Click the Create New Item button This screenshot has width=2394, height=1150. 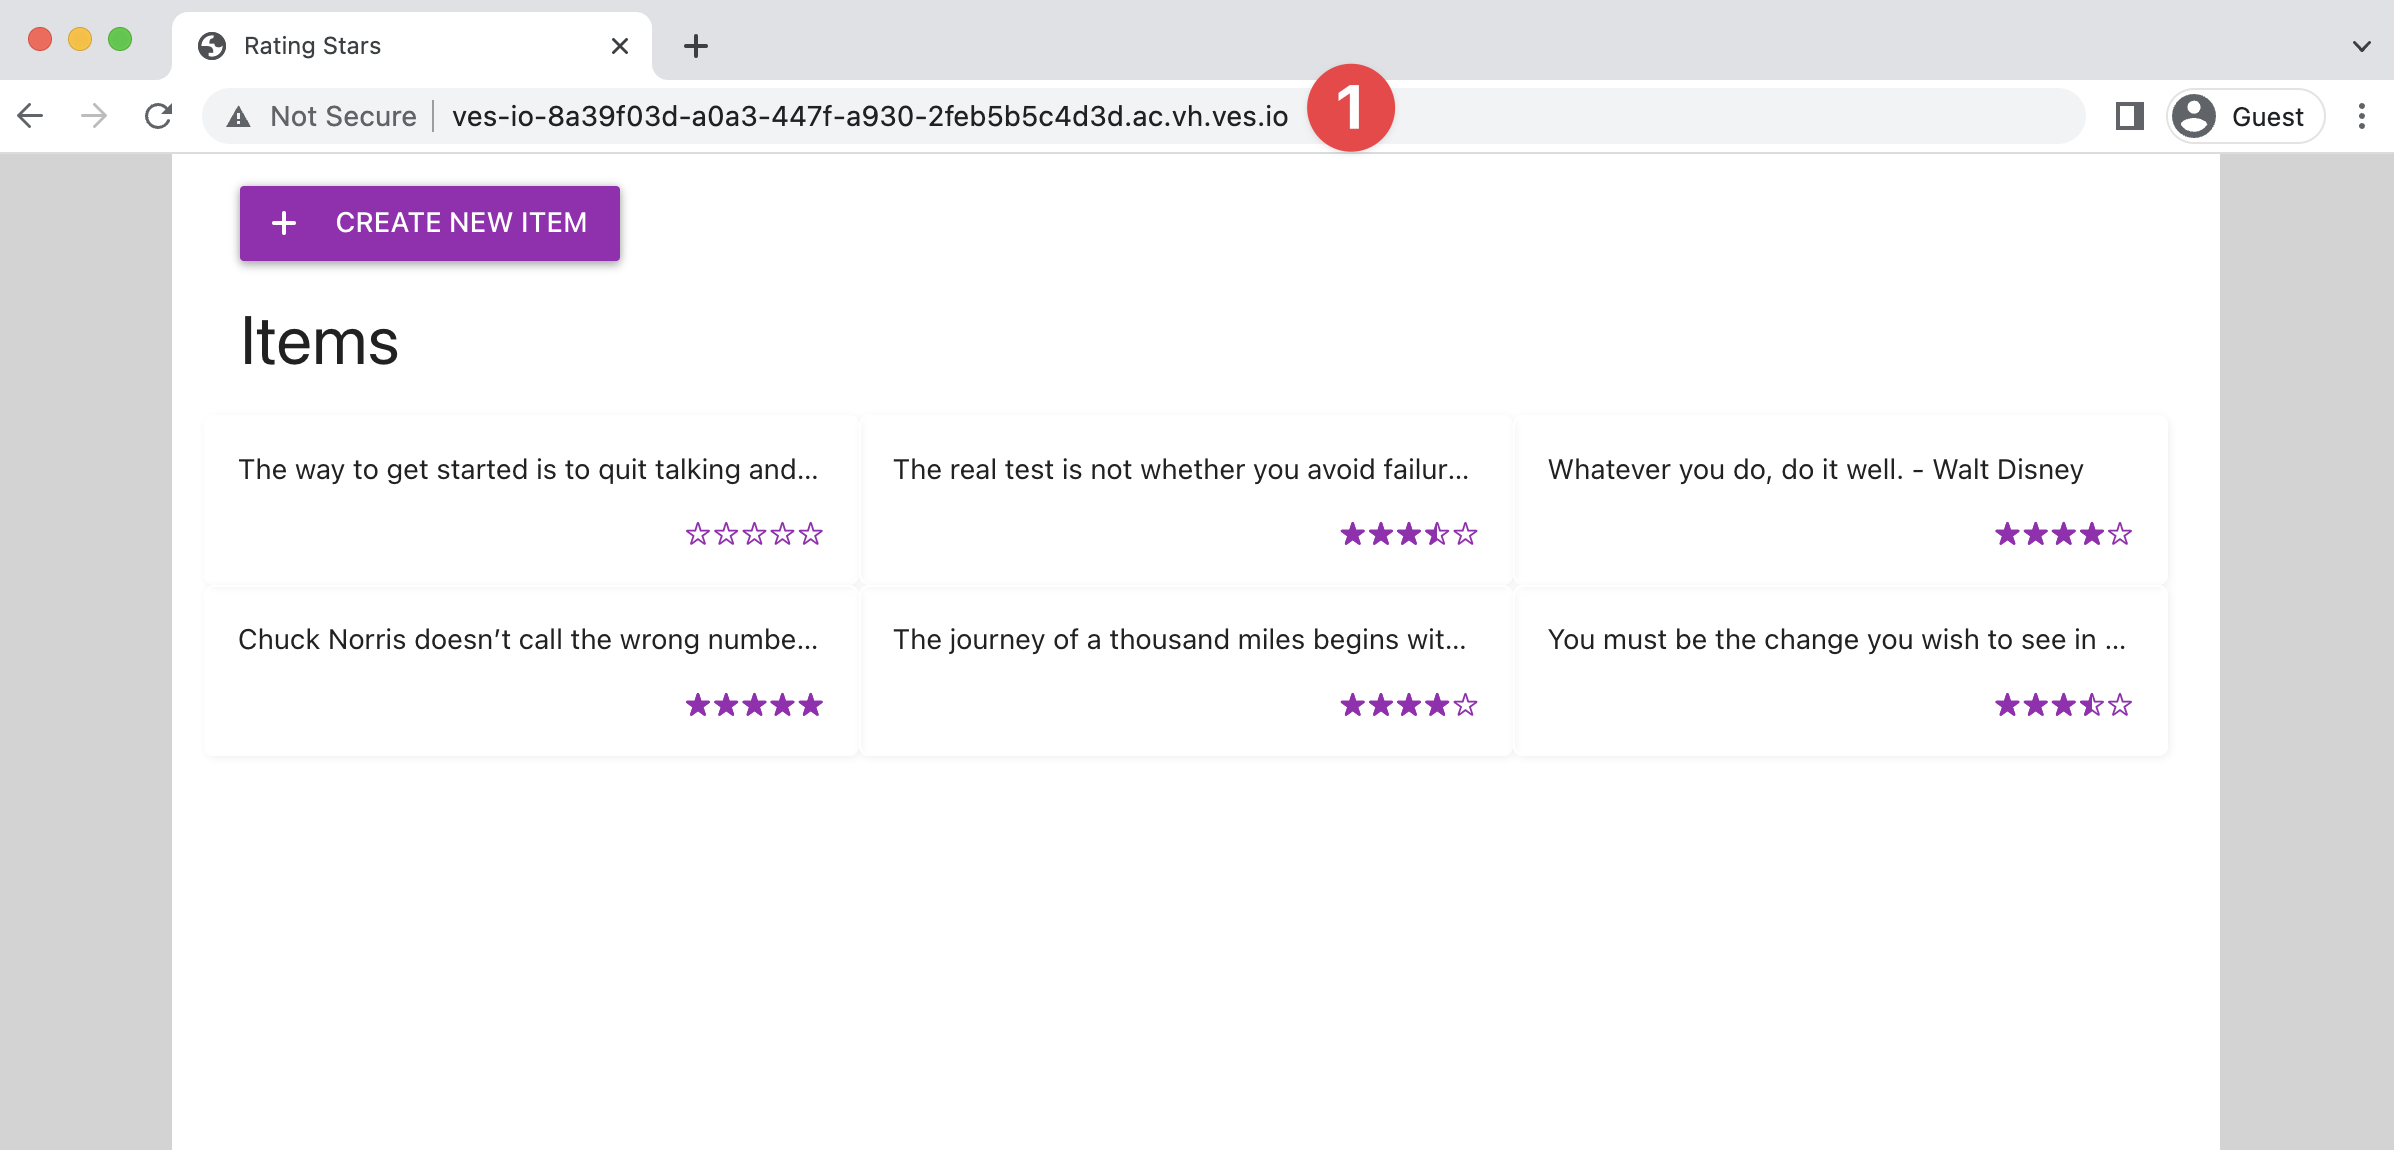point(429,223)
